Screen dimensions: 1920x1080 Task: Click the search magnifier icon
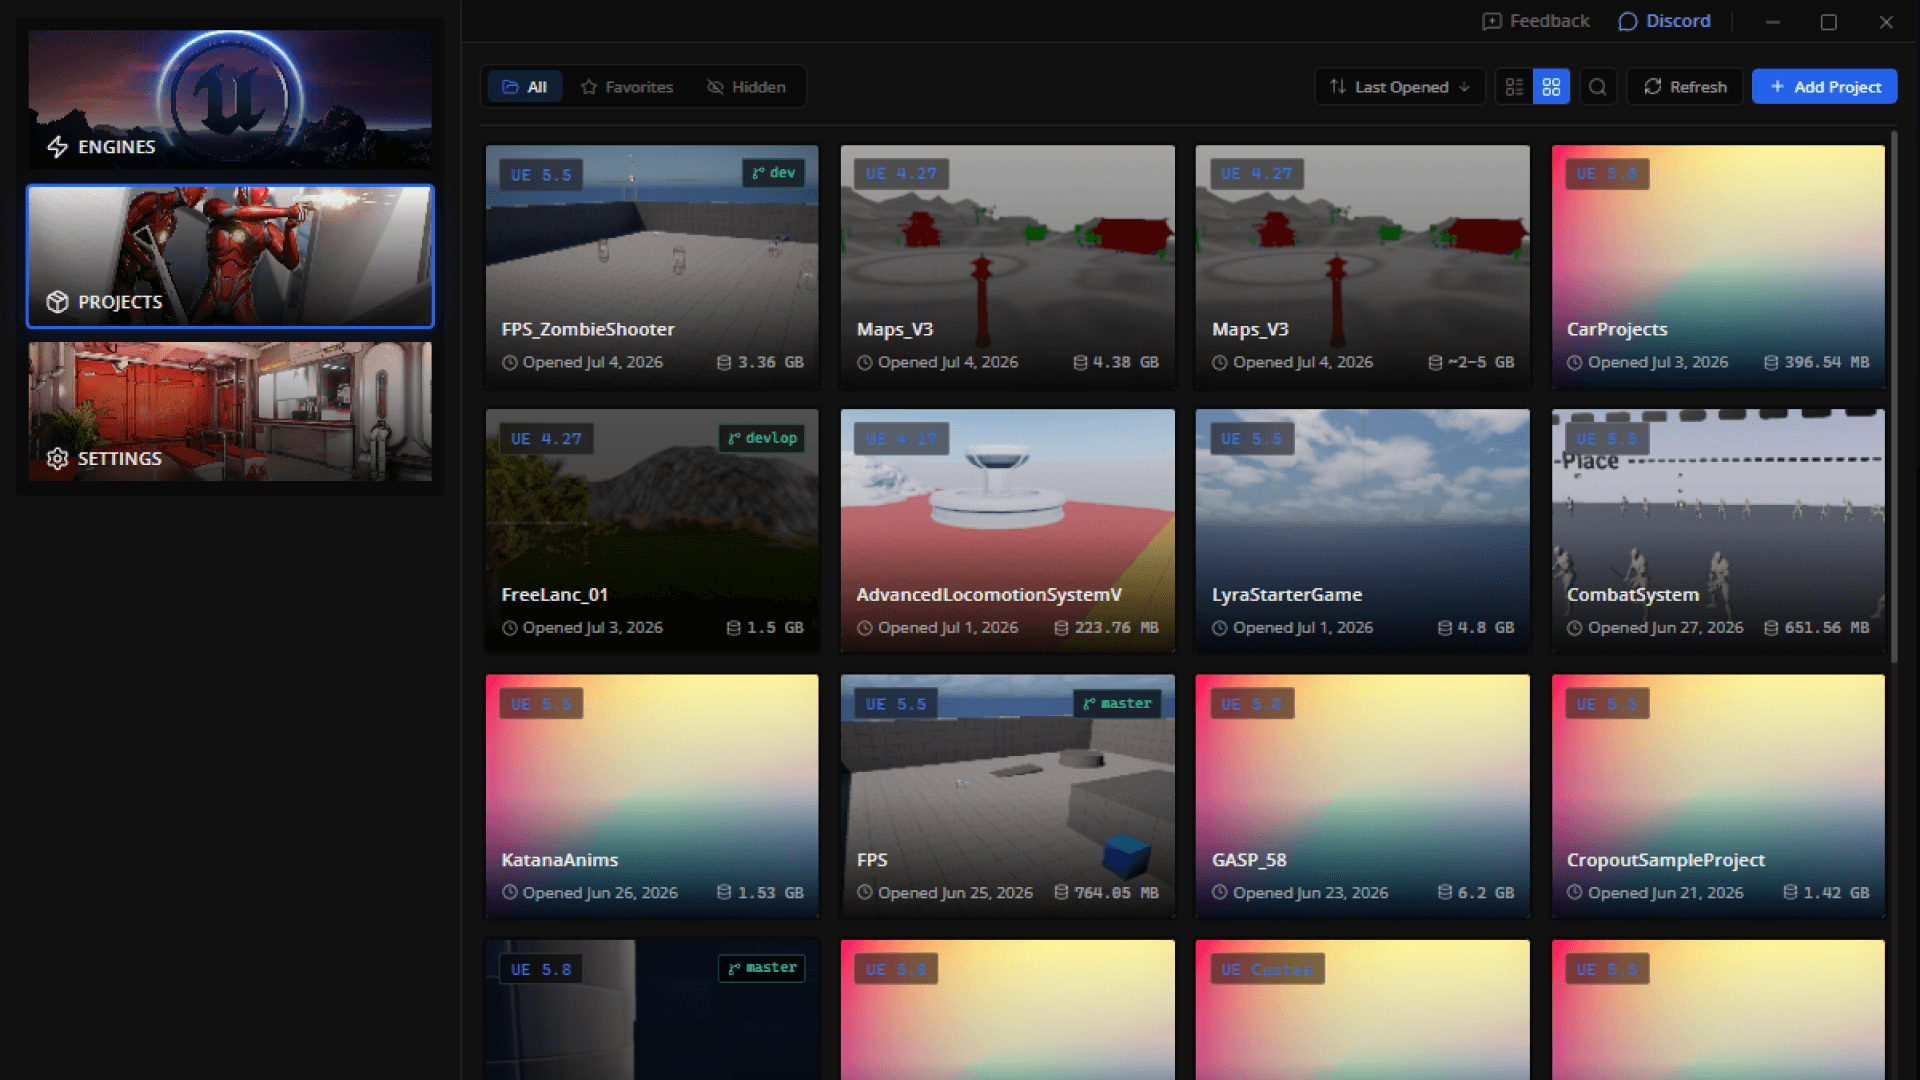1598,87
